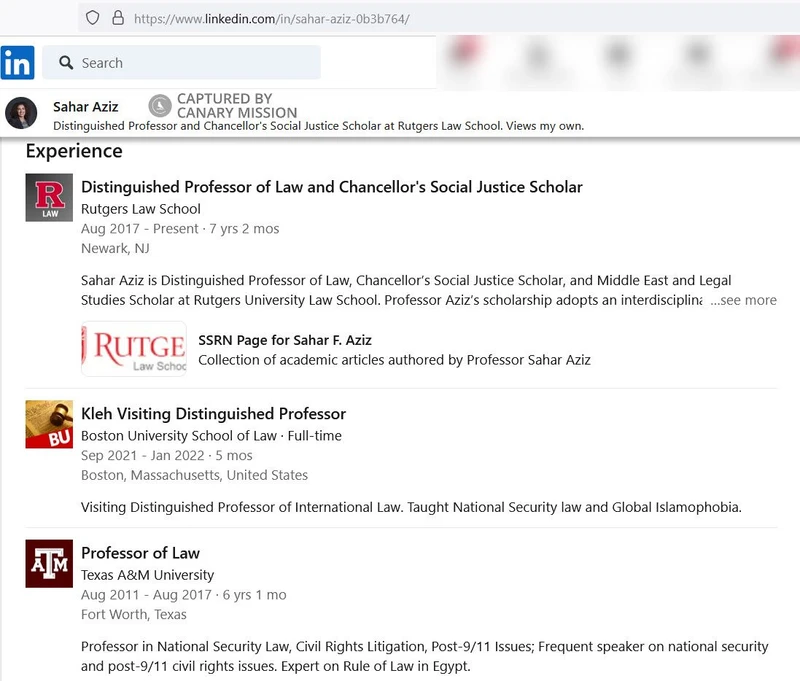Viewport: 800px width, 681px height.
Task: Click the profile headline 'Views my own' text
Action: click(x=545, y=126)
